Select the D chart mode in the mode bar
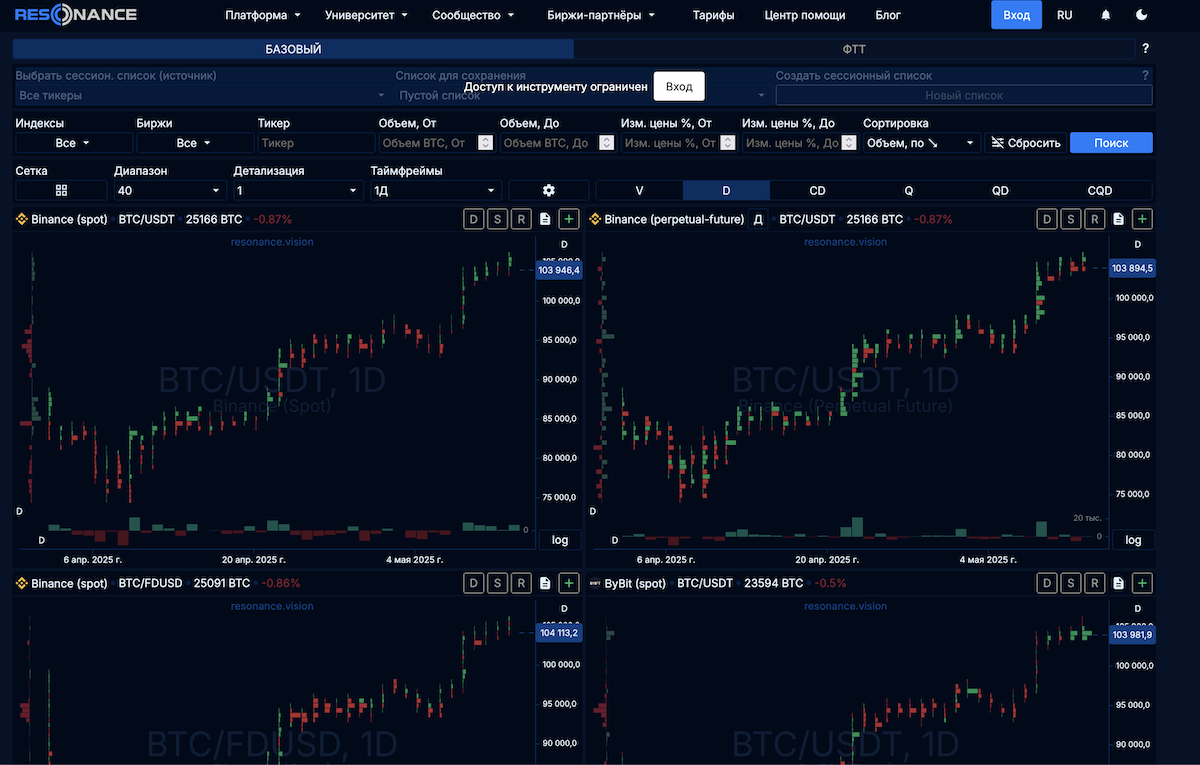Screen dimensions: 1200x765 (x=726, y=190)
